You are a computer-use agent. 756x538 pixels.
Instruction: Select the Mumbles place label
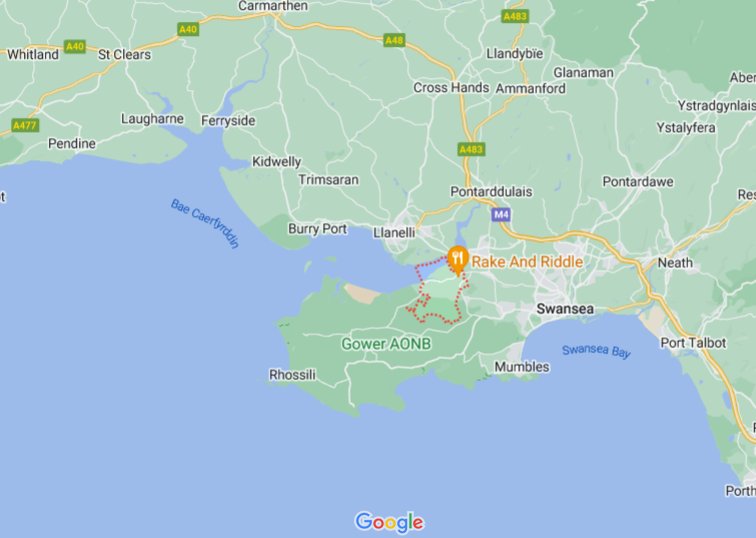click(522, 367)
